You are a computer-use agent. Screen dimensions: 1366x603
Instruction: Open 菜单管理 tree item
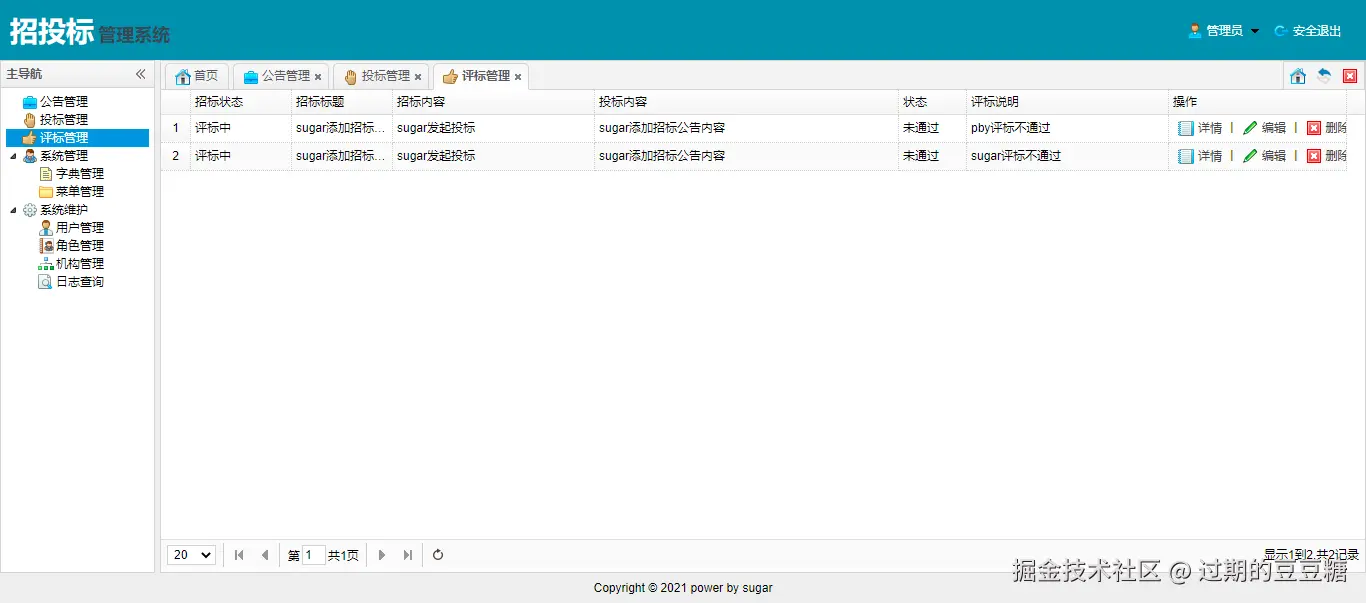(80, 192)
